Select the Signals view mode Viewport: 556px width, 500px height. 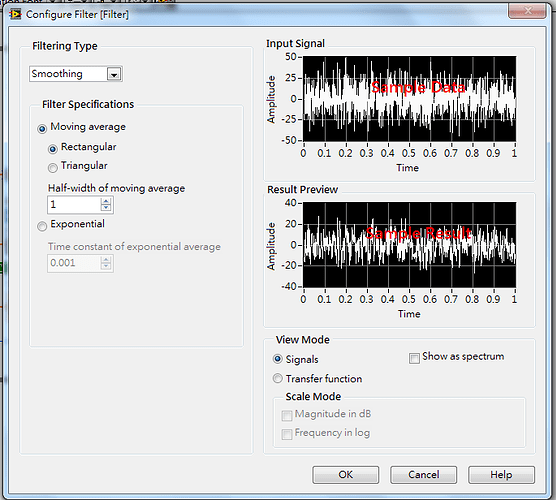[278, 359]
